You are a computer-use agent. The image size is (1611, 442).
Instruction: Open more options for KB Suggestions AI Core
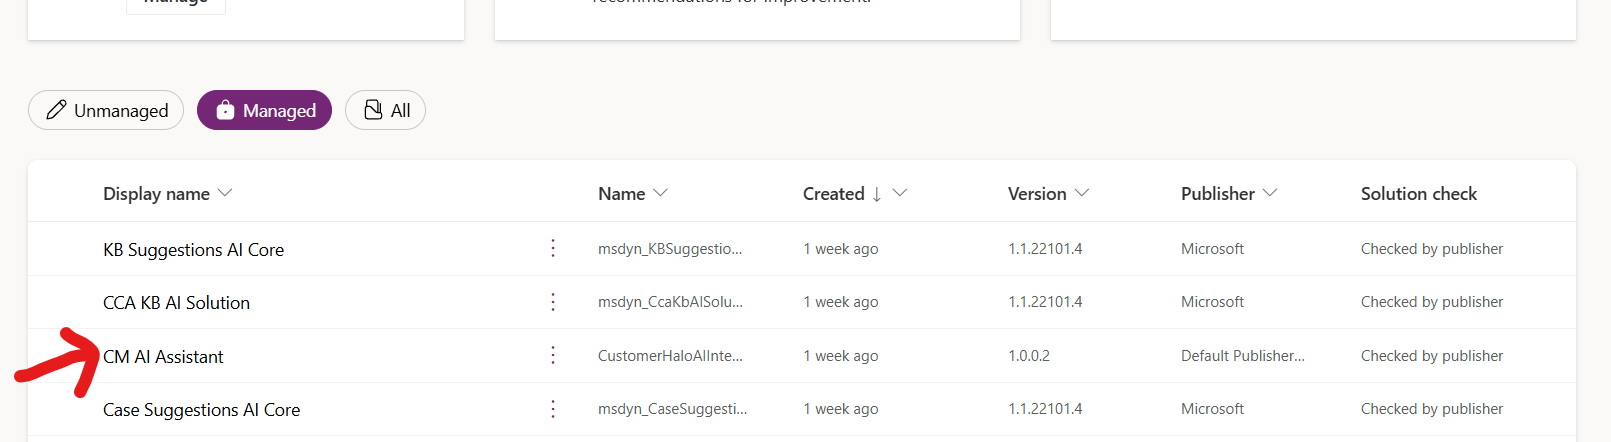pyautogui.click(x=553, y=248)
